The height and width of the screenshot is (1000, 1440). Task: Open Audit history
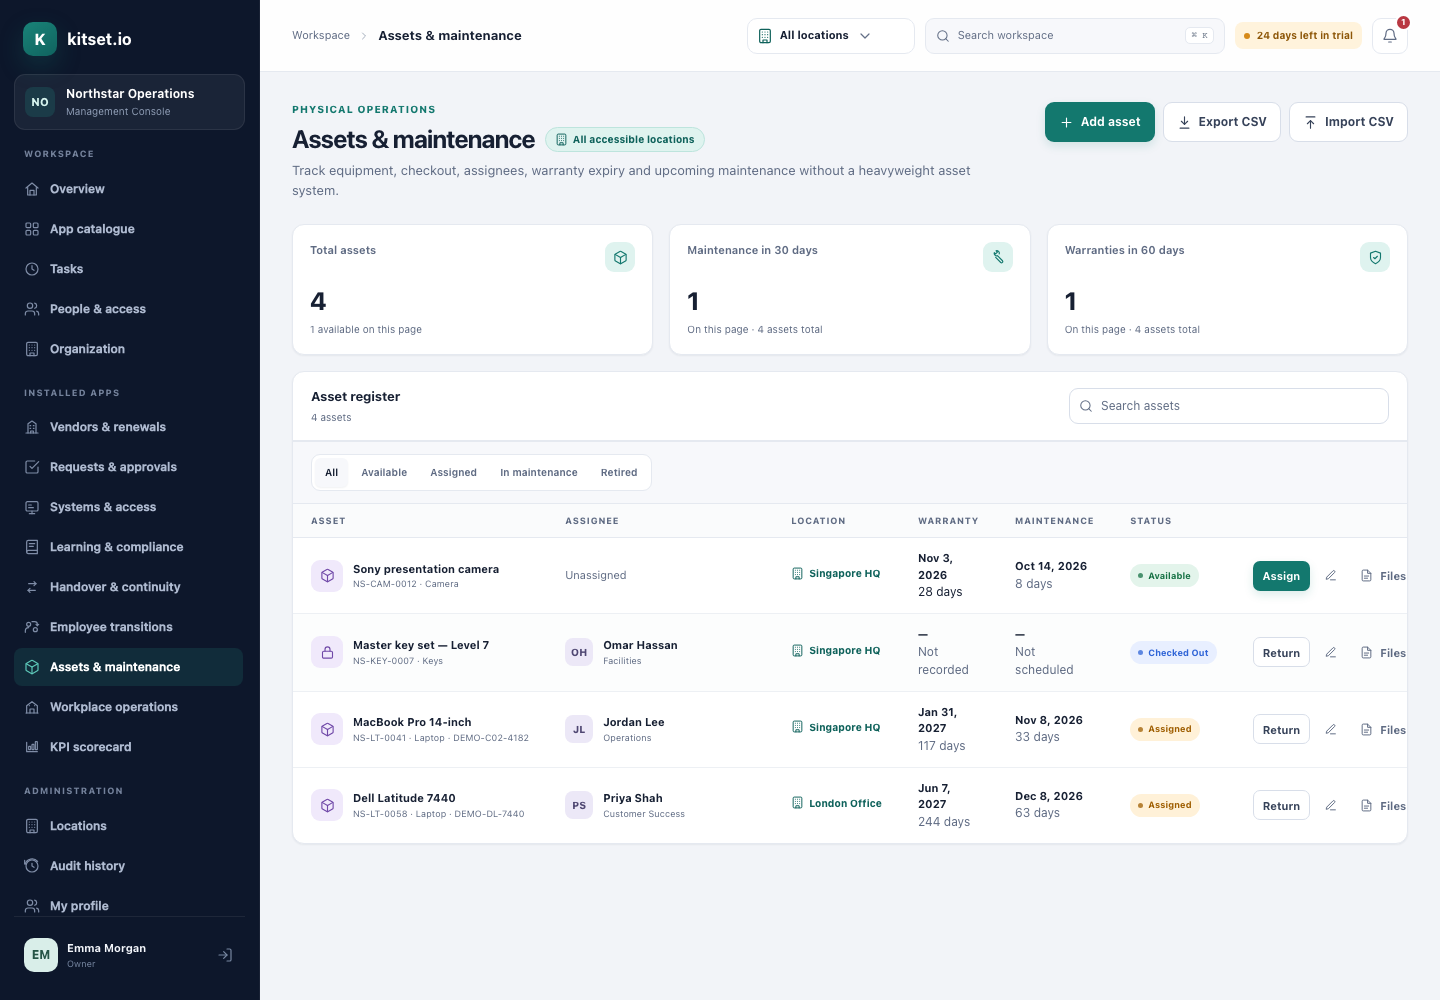[x=129, y=866]
